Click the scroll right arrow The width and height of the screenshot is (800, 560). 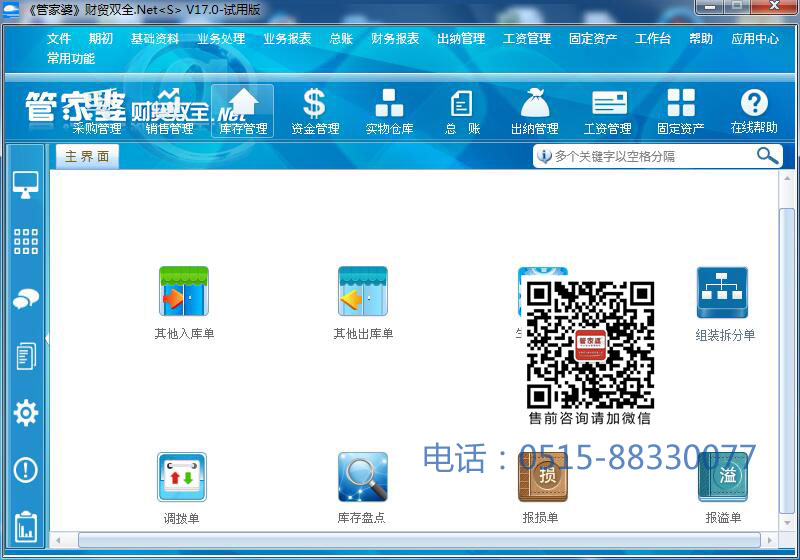click(770, 540)
